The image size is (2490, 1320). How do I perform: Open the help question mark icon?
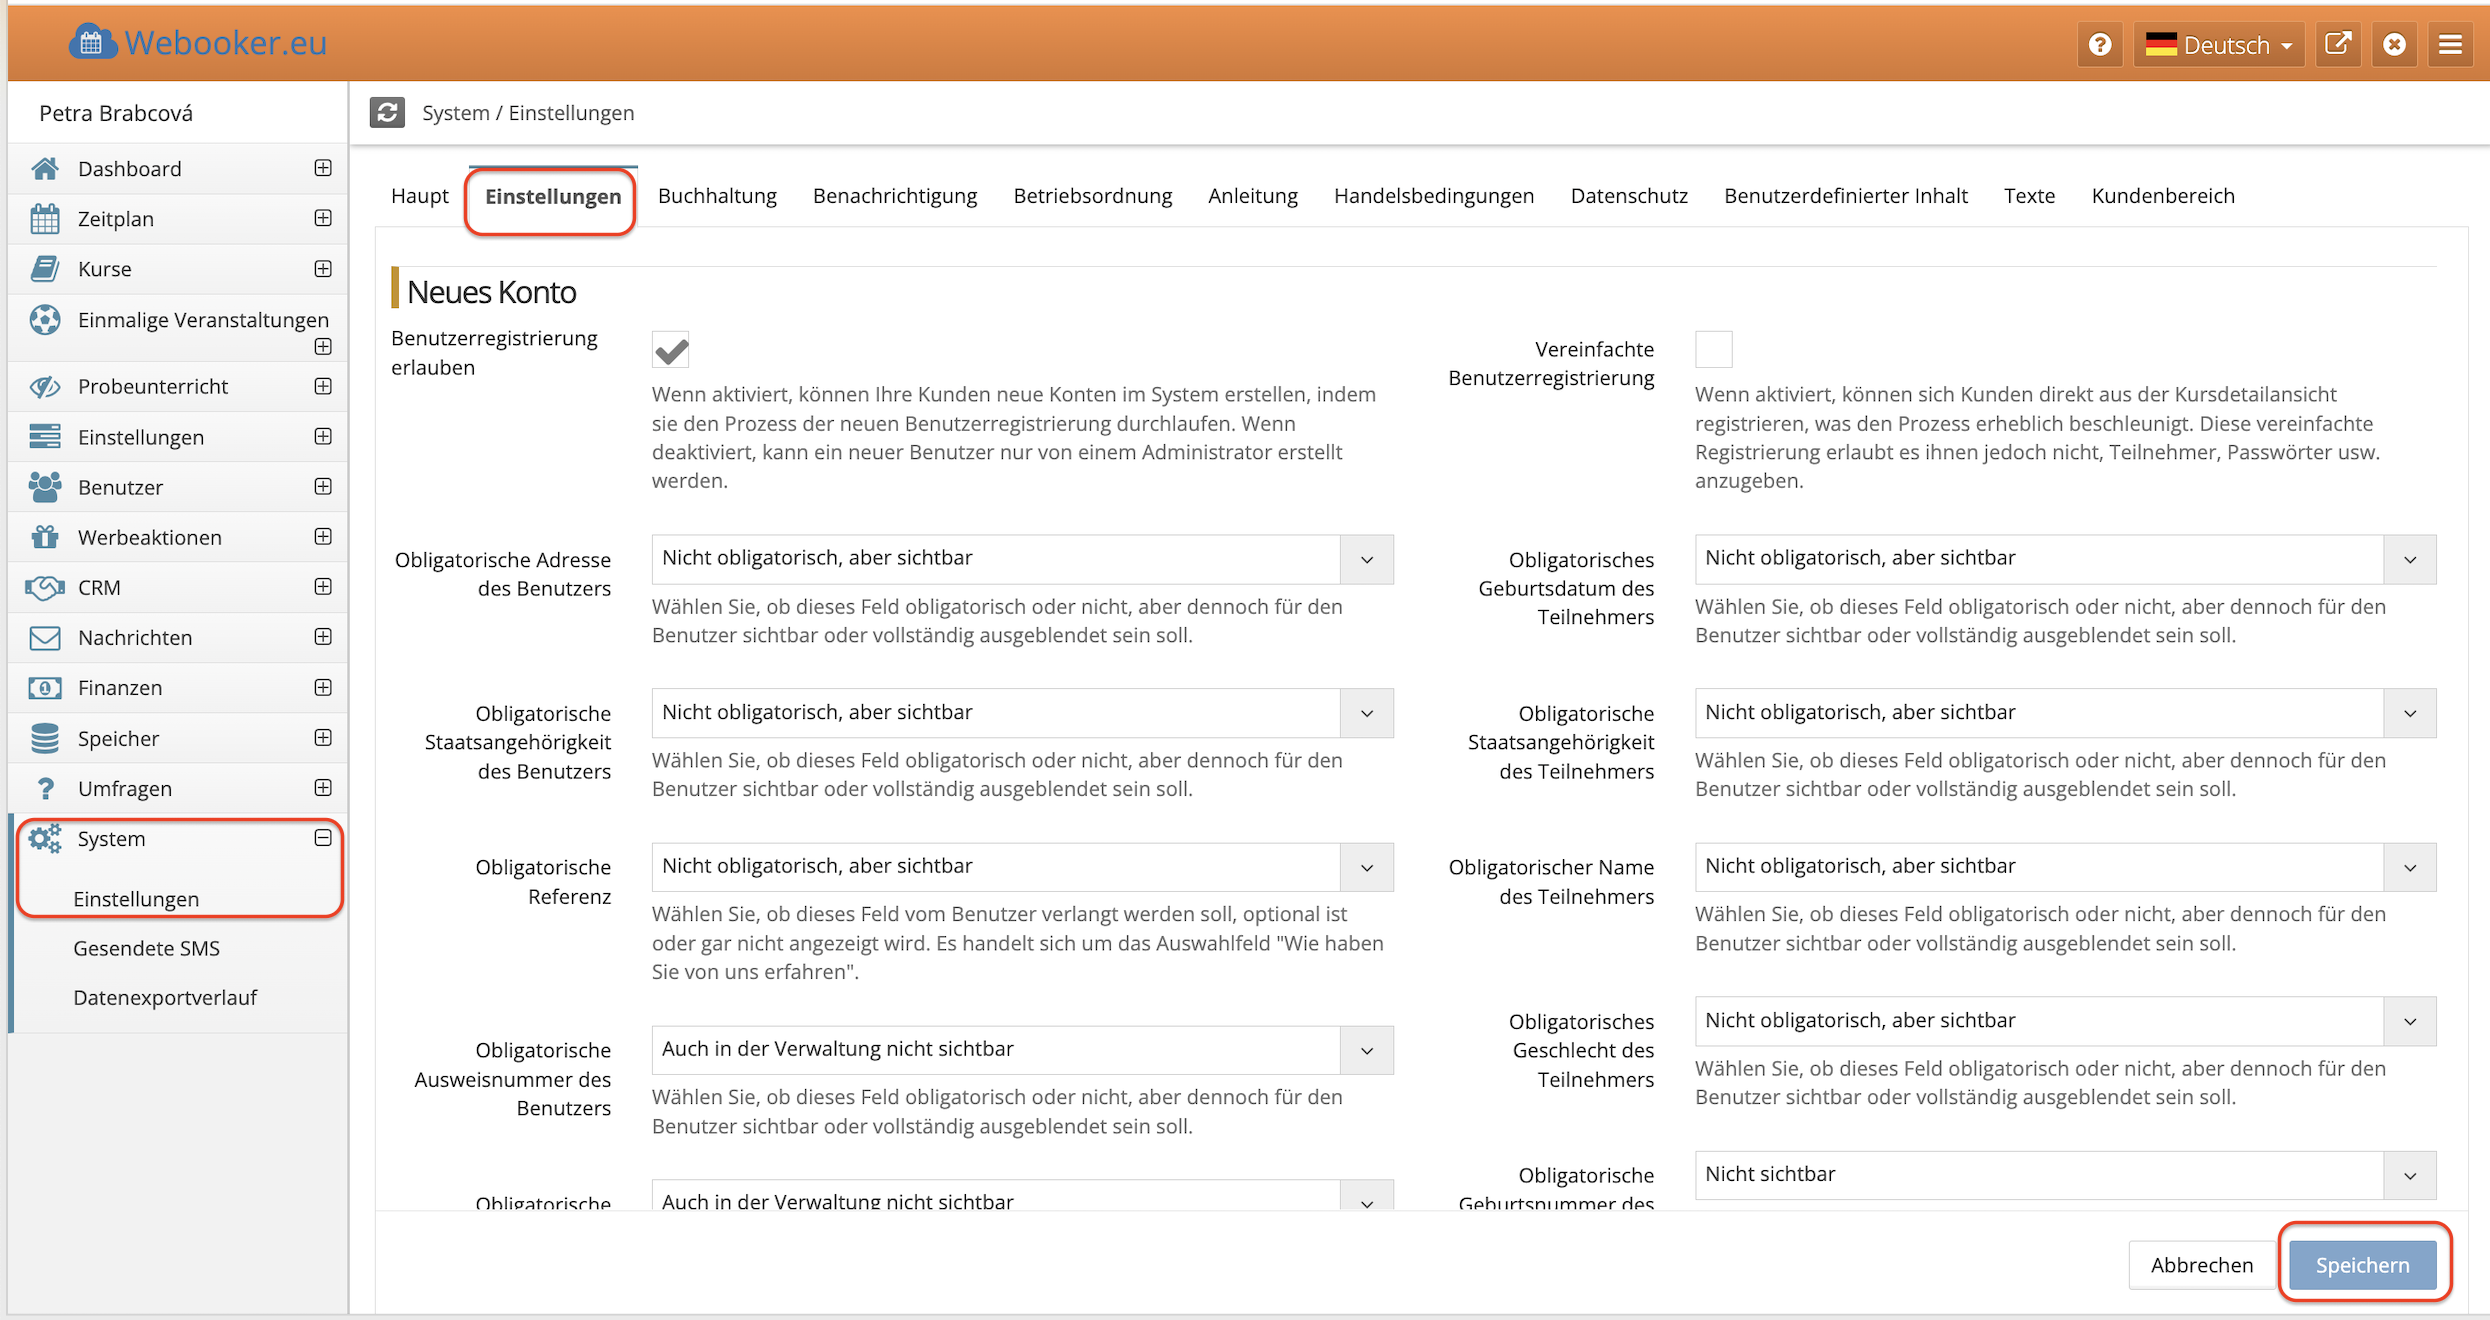pyautogui.click(x=2099, y=45)
